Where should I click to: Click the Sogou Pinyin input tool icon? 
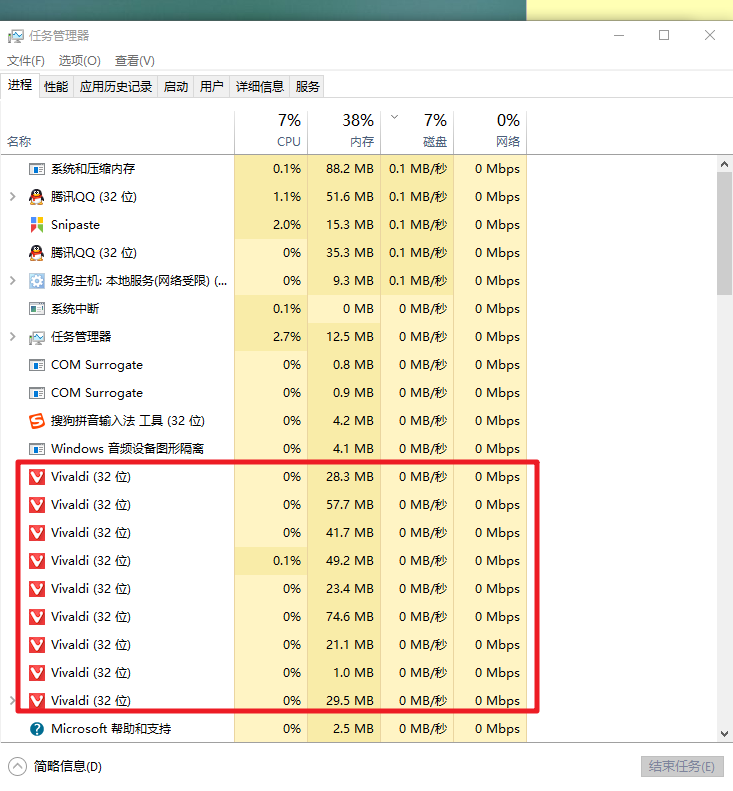point(37,421)
